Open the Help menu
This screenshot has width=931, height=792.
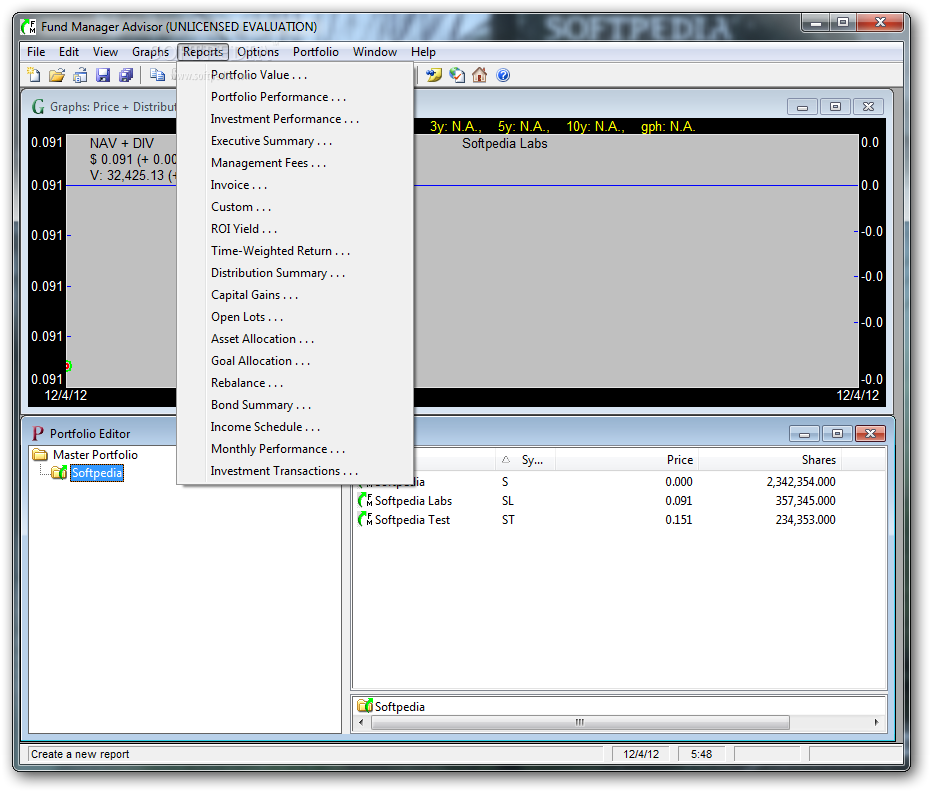[423, 52]
